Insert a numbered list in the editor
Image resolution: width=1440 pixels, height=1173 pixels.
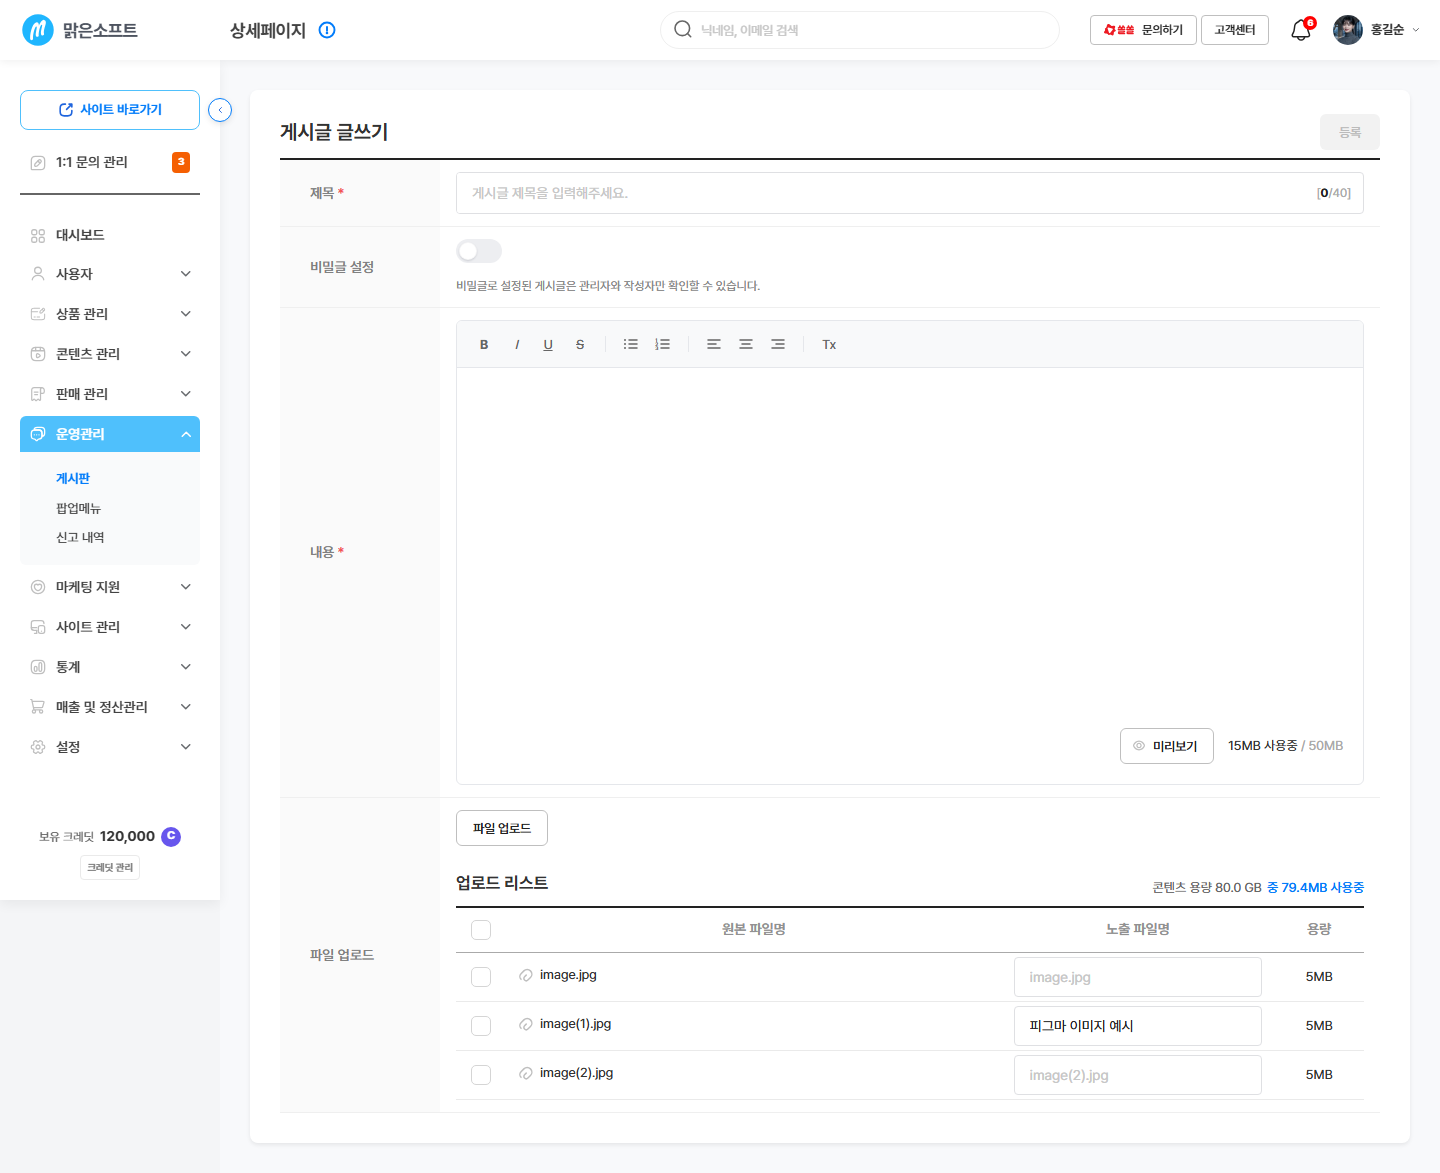(662, 344)
